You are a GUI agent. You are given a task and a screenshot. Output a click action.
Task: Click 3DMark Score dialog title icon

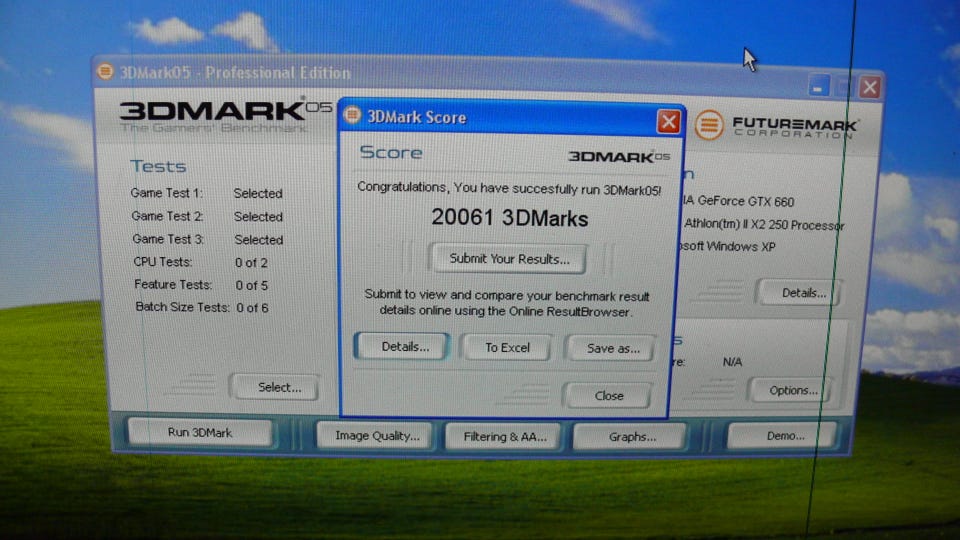click(351, 115)
